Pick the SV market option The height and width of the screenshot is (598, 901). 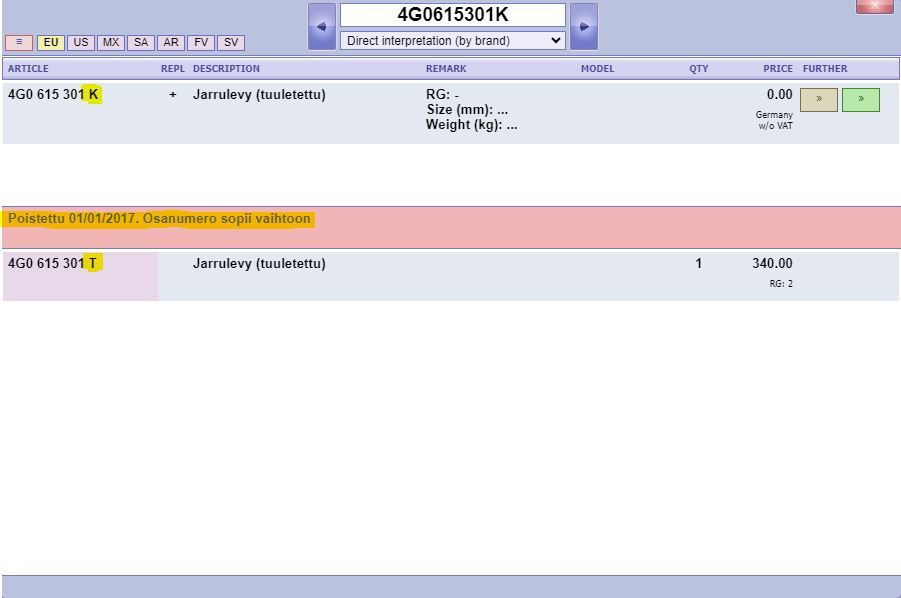pos(231,43)
